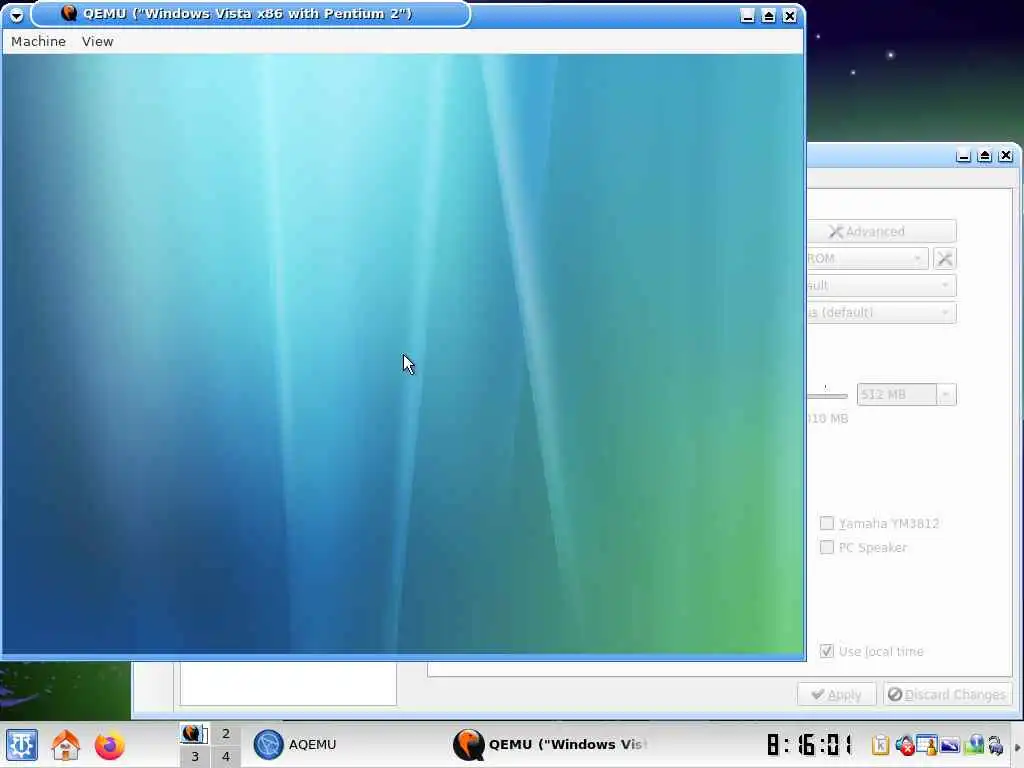This screenshot has height=768, width=1024.
Task: Click the rightmost tray icon with blue lock
Action: pyautogui.click(x=995, y=744)
